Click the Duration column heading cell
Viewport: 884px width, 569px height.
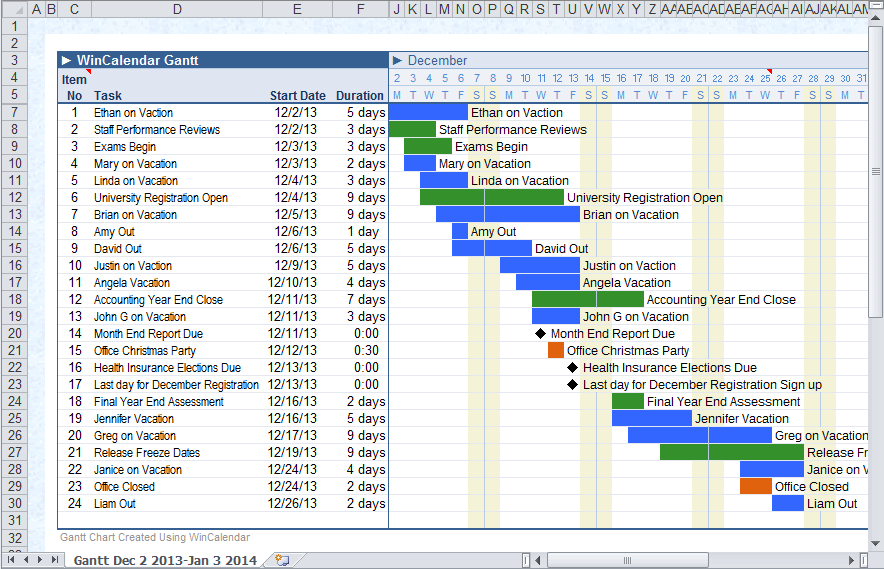pyautogui.click(x=360, y=96)
